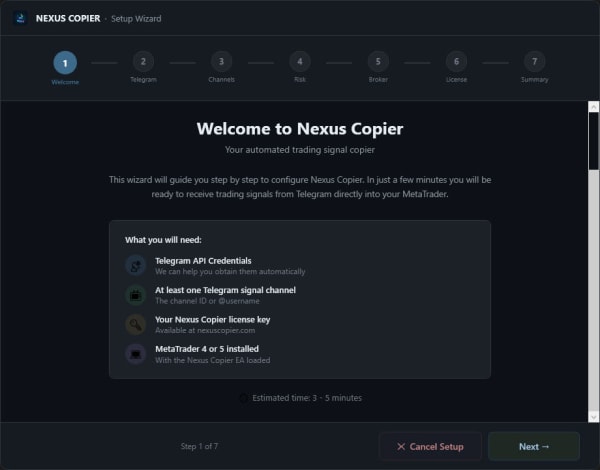
Task: Go to step 5 Broker
Action: [378, 62]
